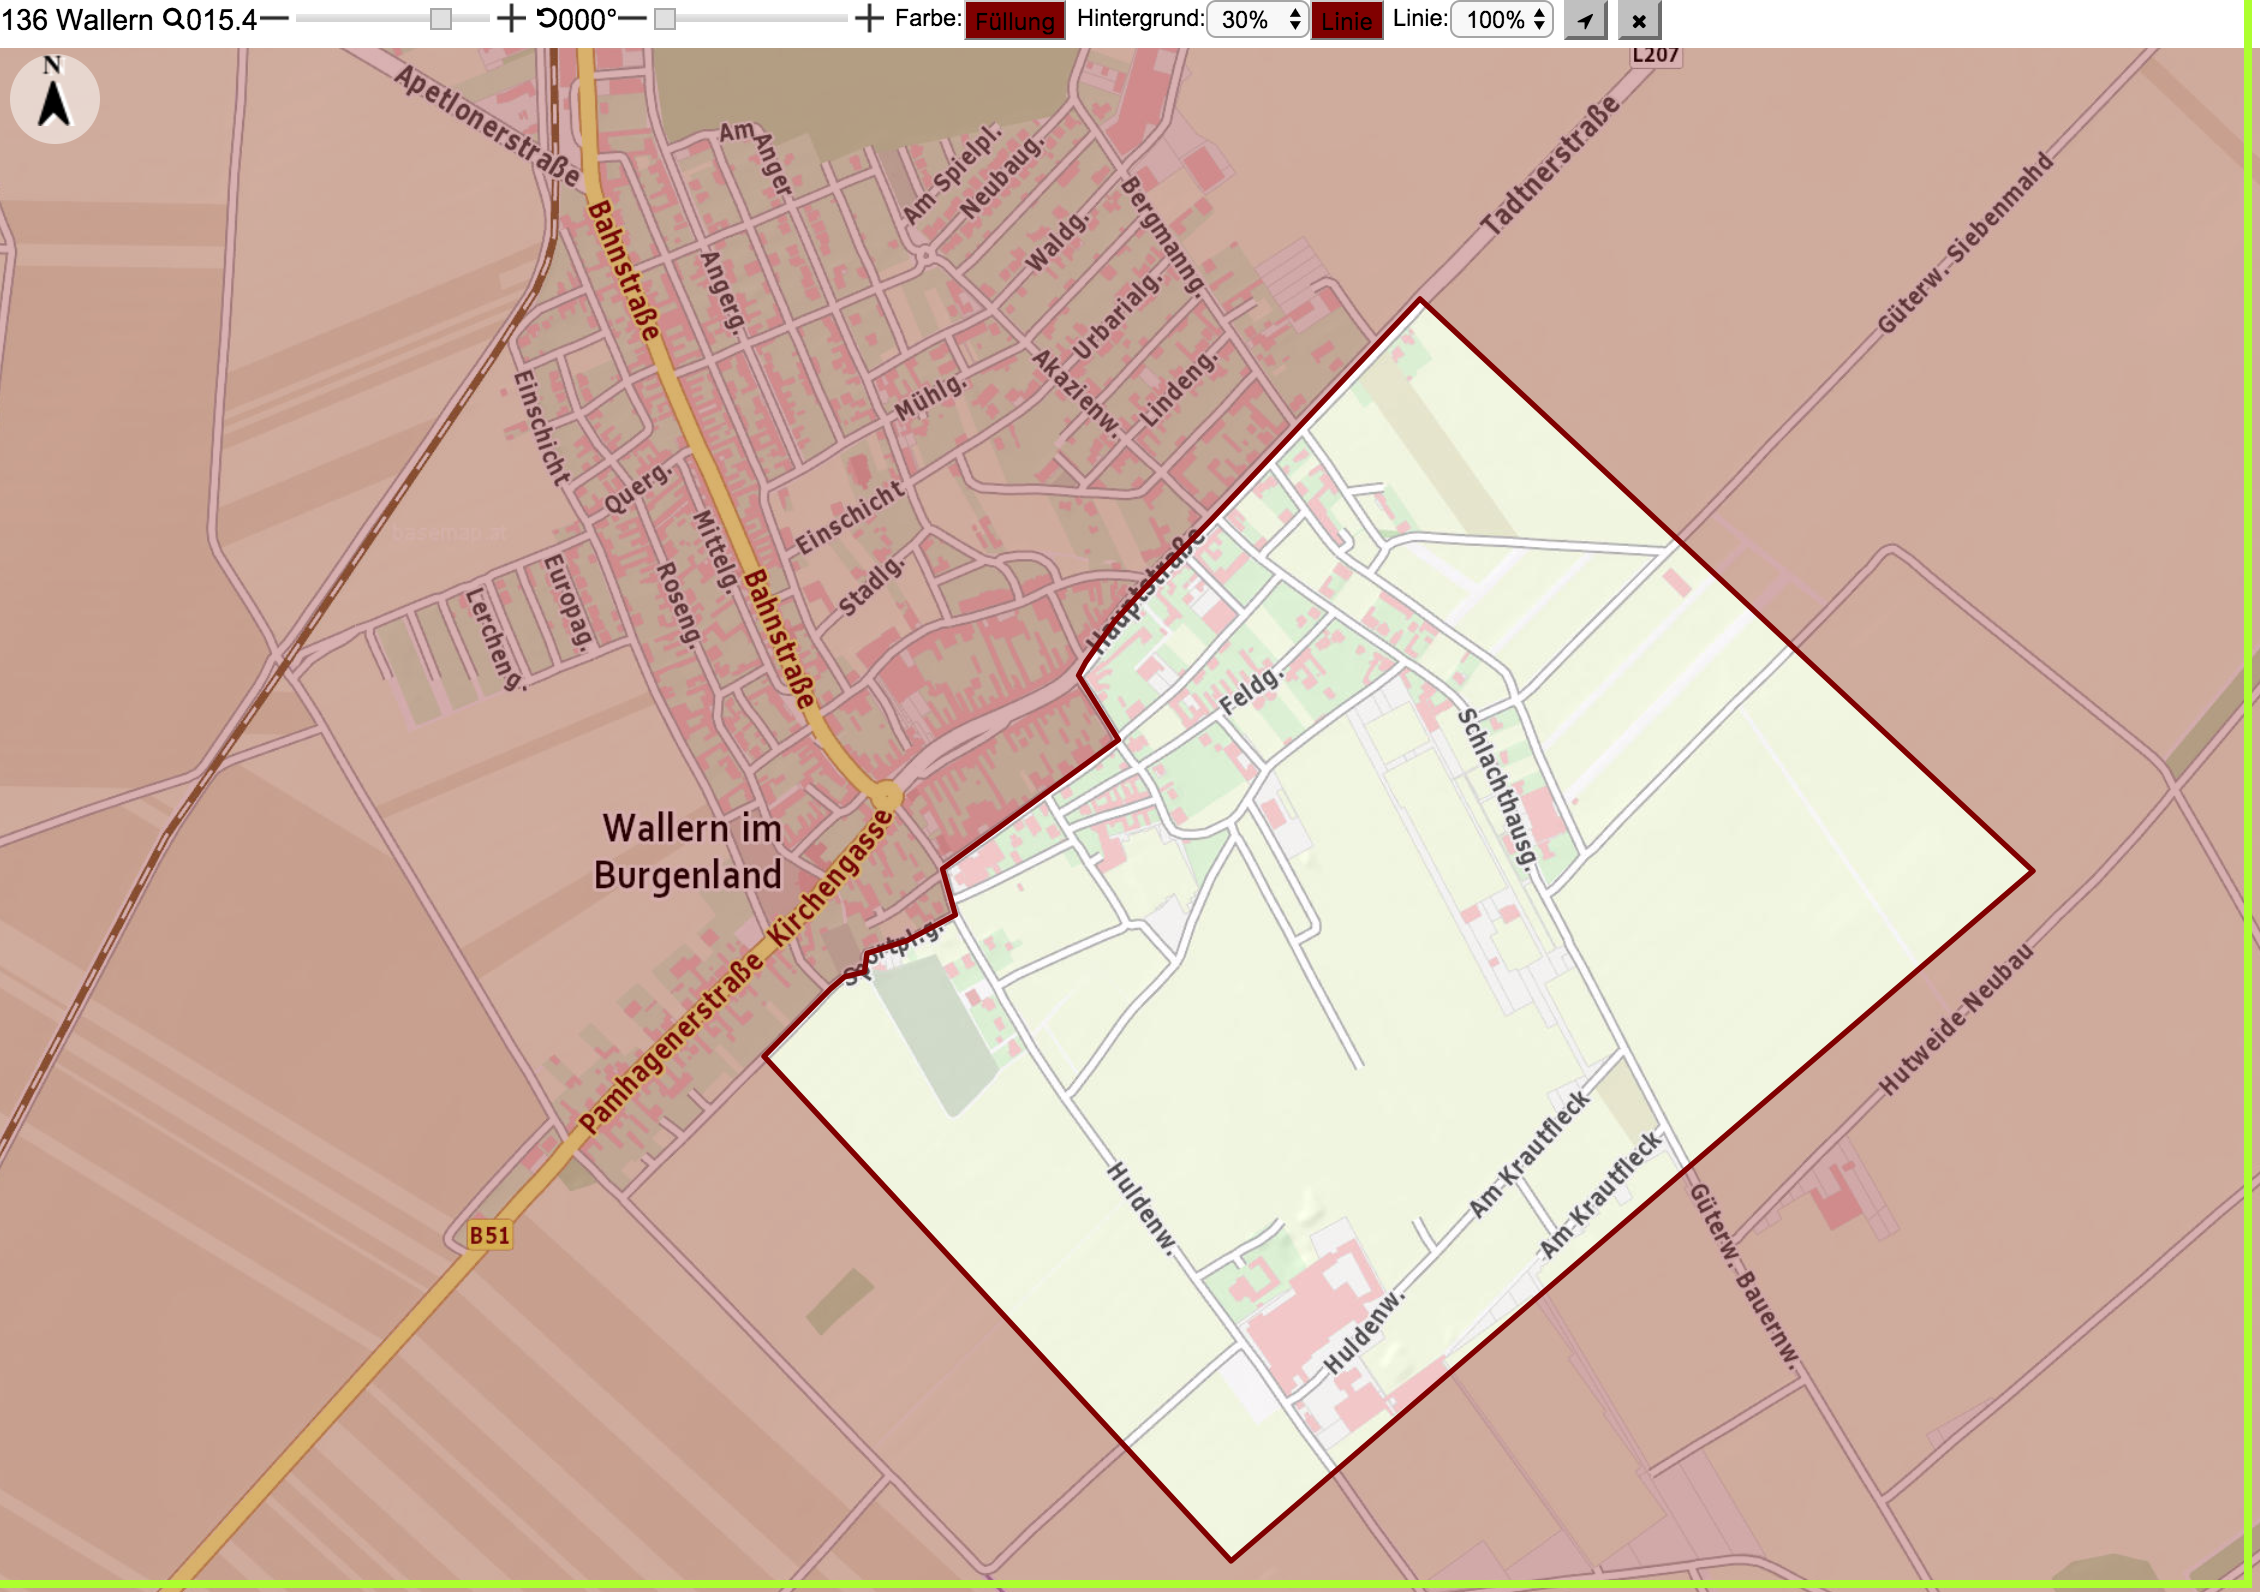Decrease zoom with the minus button

[275, 19]
